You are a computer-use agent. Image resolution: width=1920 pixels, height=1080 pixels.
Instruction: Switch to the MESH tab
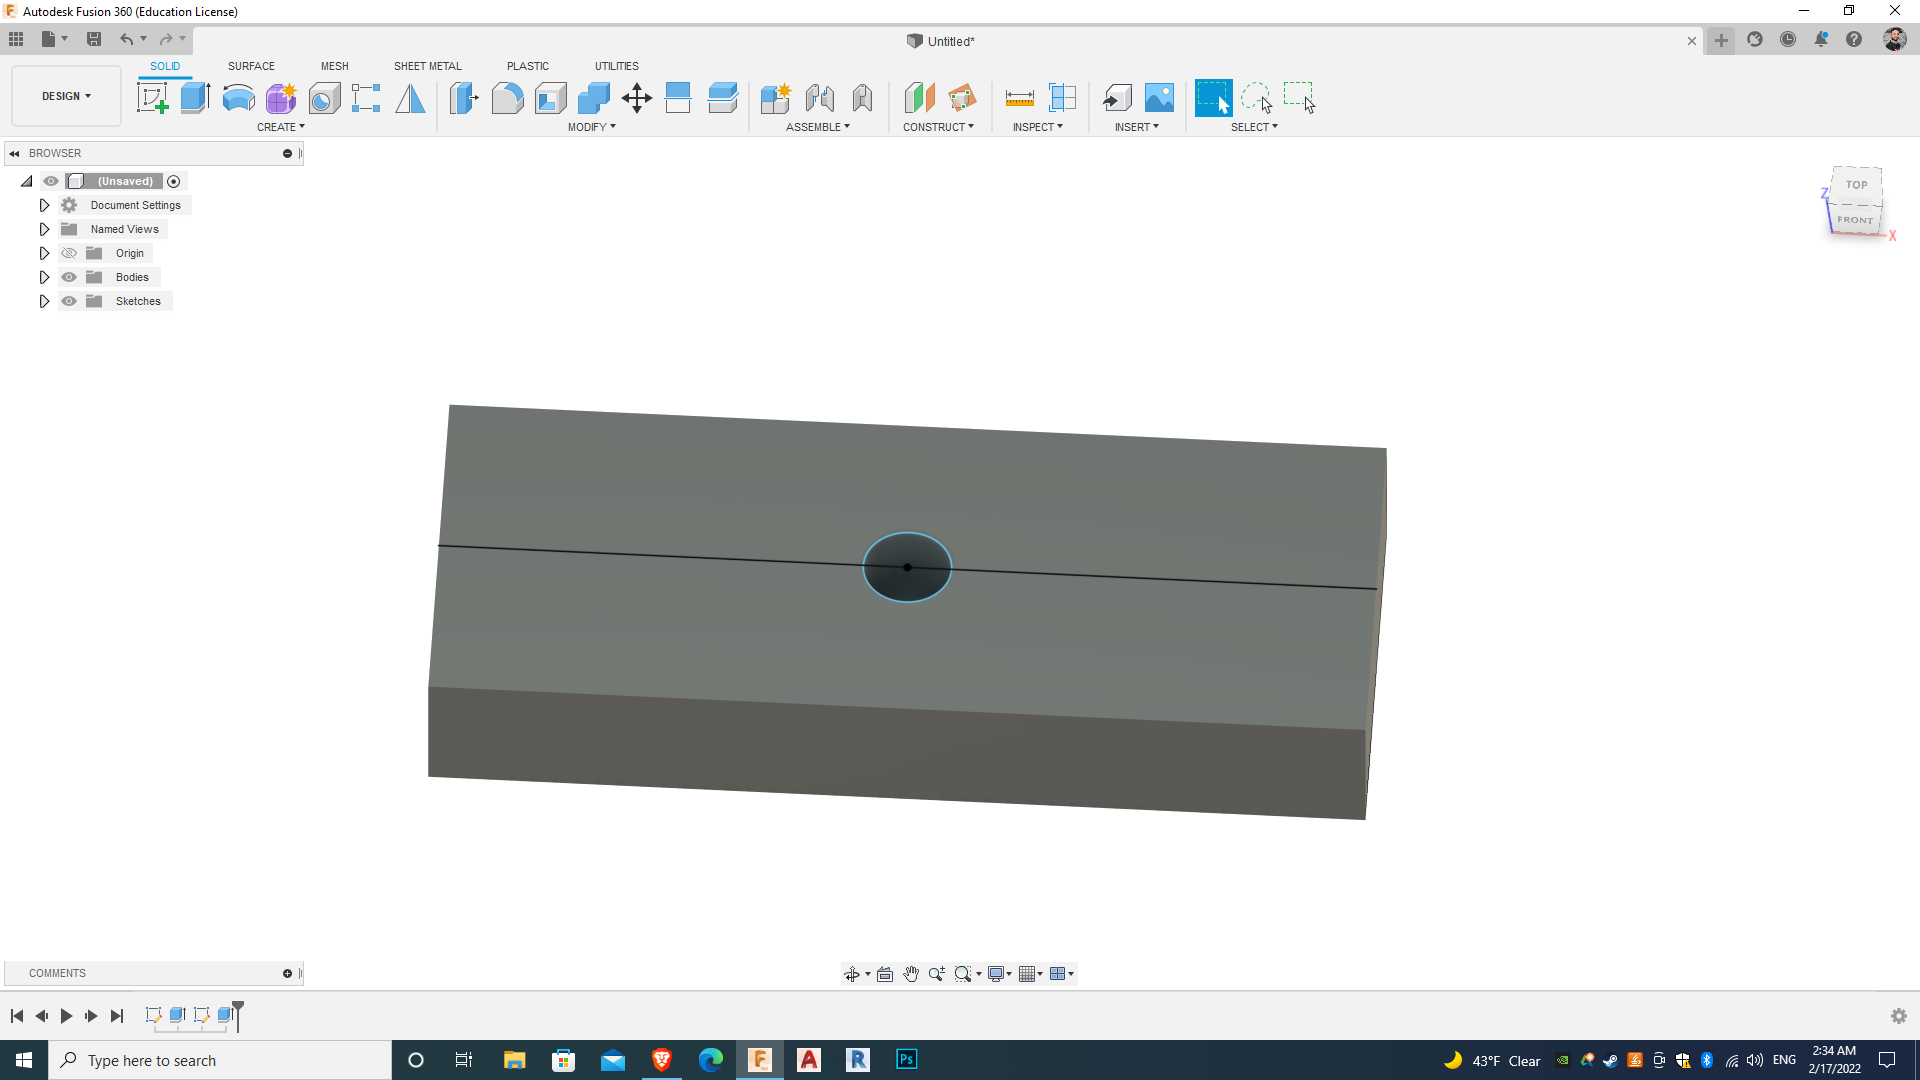tap(335, 66)
